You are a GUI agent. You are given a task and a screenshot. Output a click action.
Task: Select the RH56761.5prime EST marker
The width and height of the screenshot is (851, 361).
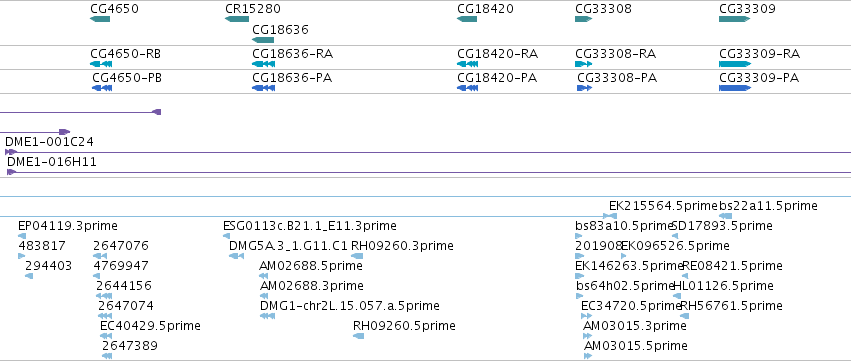pos(683,316)
